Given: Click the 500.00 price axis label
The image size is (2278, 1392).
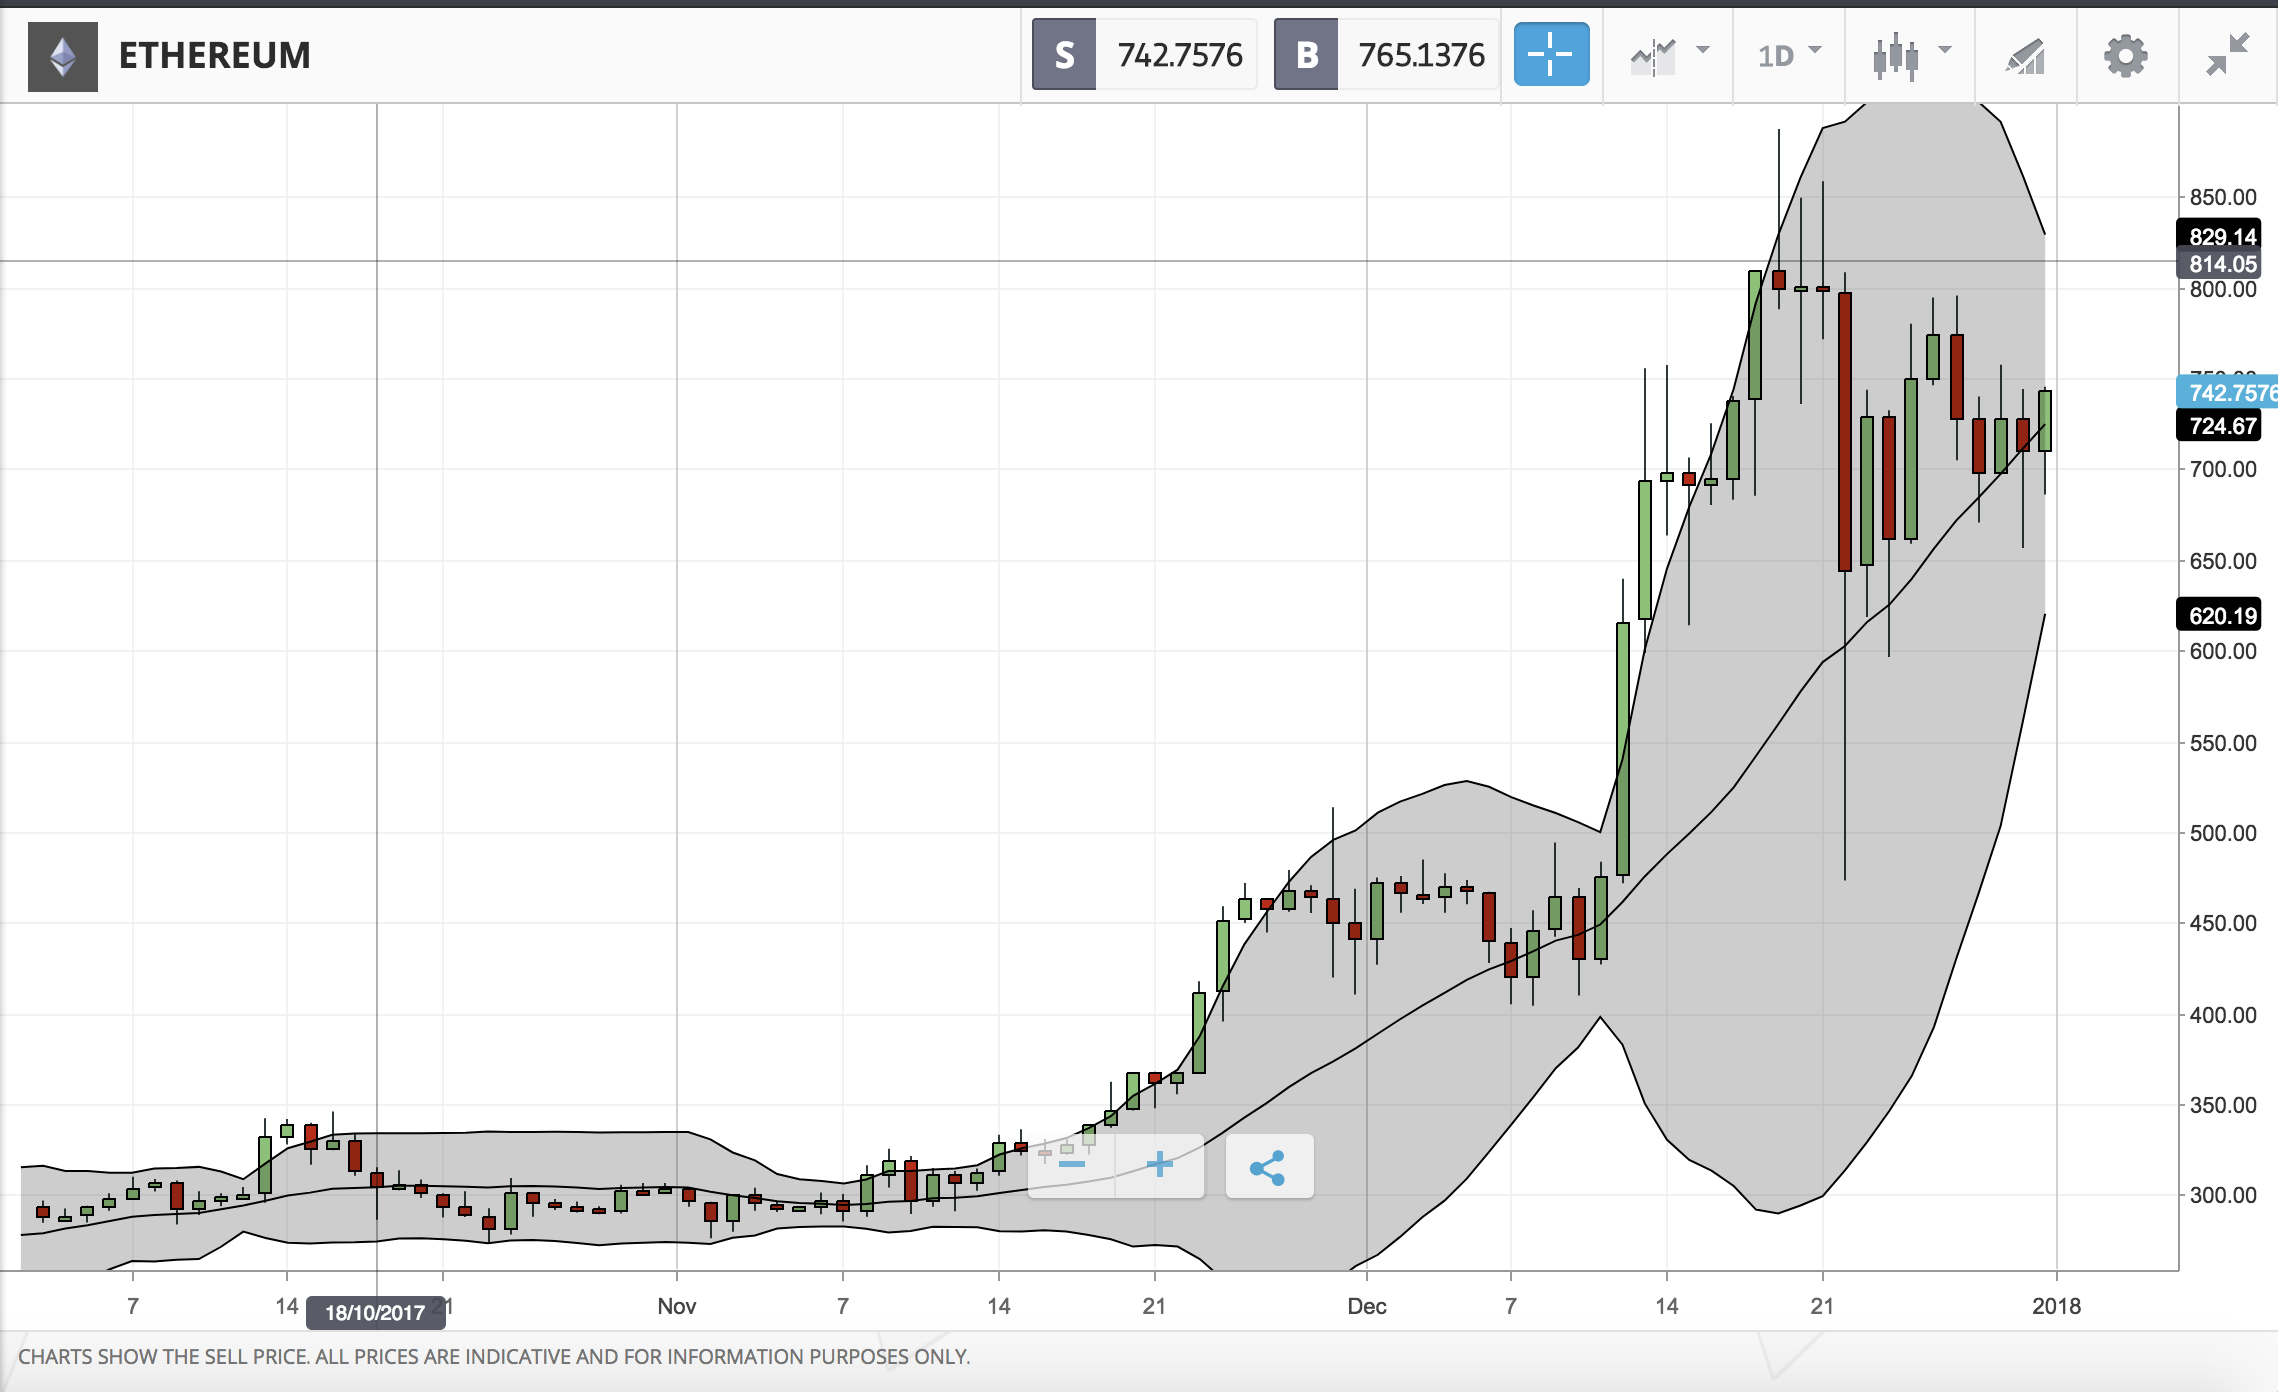Looking at the screenshot, I should pyautogui.click(x=2222, y=833).
